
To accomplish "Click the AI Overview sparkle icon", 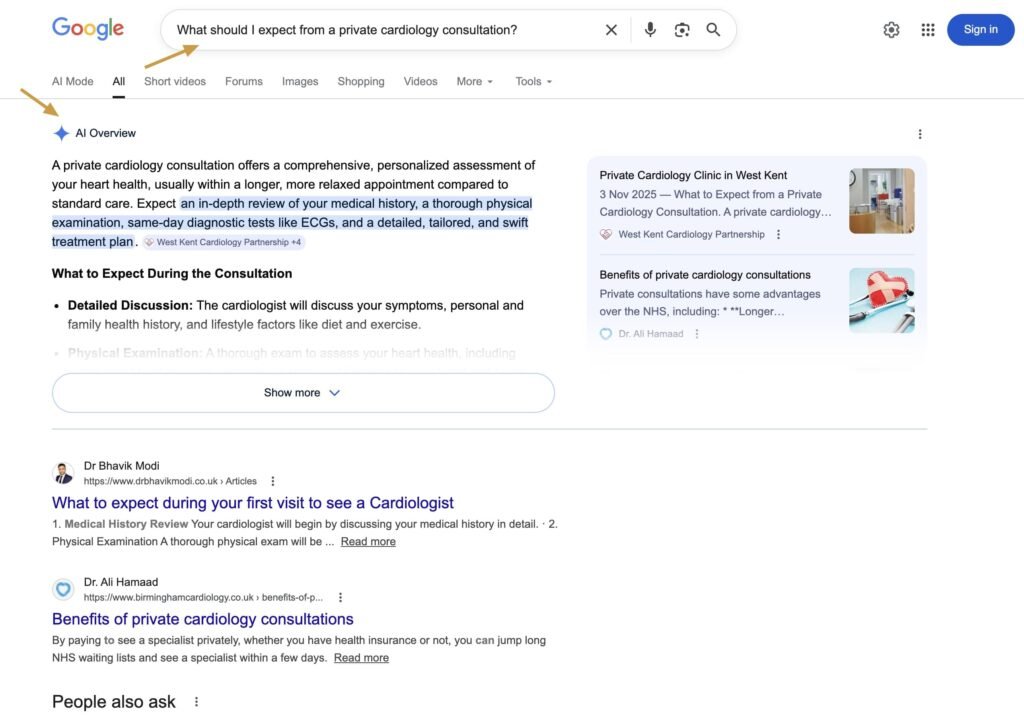I will coord(60,132).
